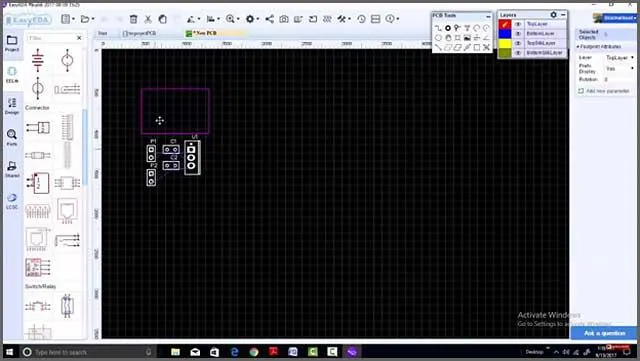Image resolution: width=640 pixels, height=361 pixels.
Task: Click the Delete trash icon in toolbar
Action: [133, 19]
